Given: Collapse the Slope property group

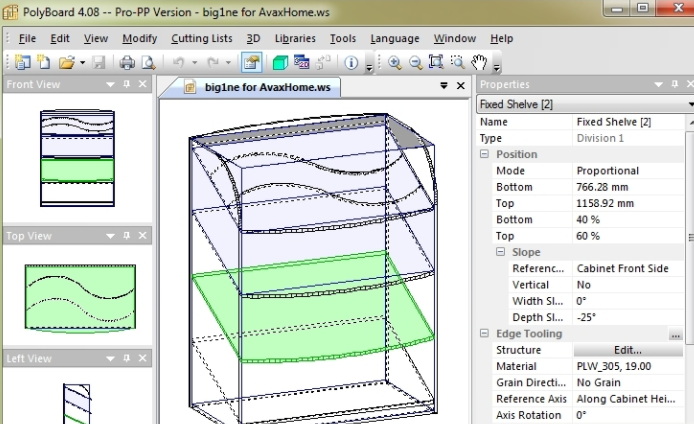Looking at the screenshot, I should pos(501,253).
